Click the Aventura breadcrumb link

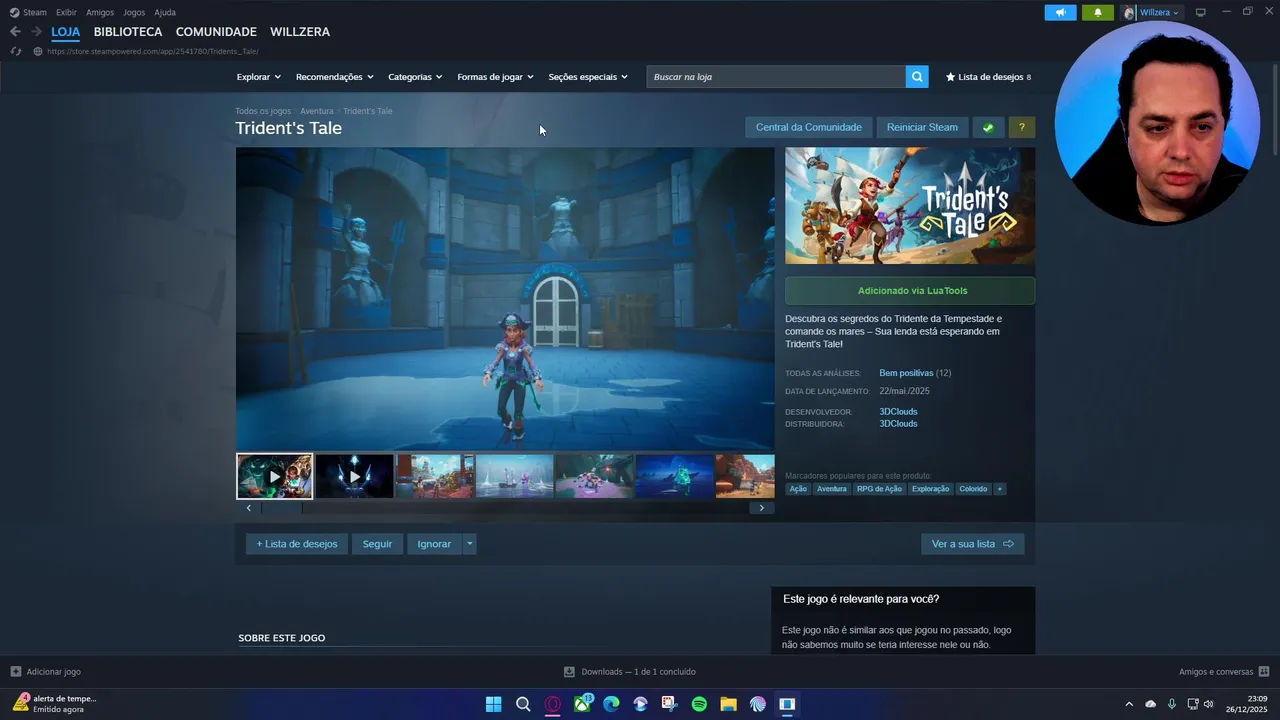click(x=317, y=111)
